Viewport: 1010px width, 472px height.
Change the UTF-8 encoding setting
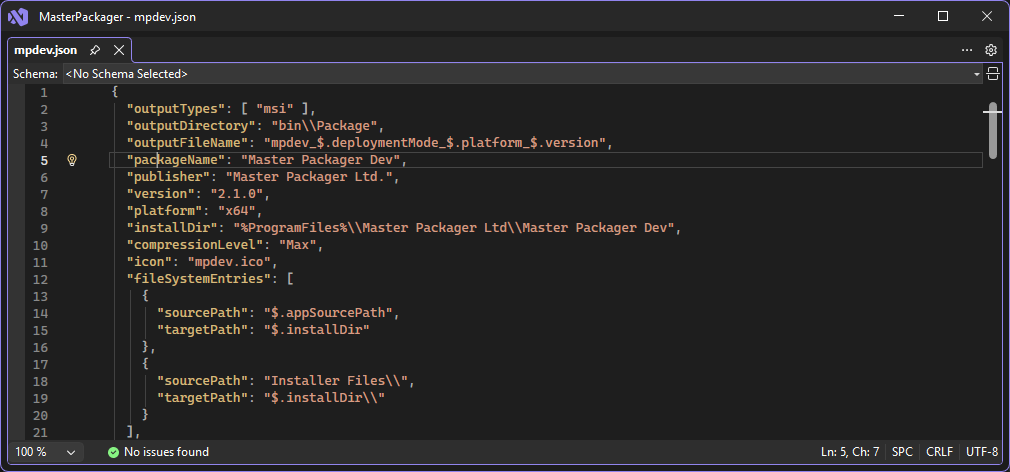coord(982,452)
